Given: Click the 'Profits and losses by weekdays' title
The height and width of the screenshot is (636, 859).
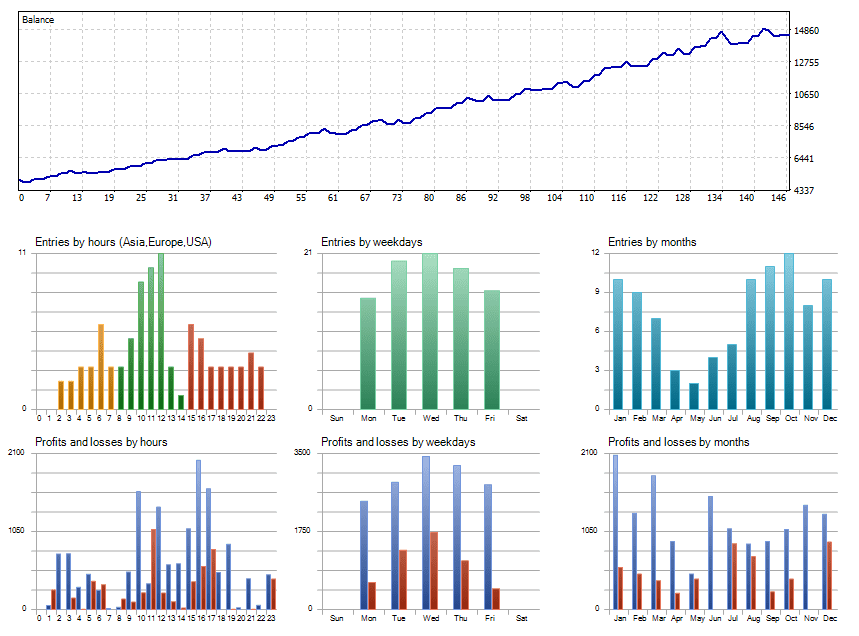Looking at the screenshot, I should [398, 442].
